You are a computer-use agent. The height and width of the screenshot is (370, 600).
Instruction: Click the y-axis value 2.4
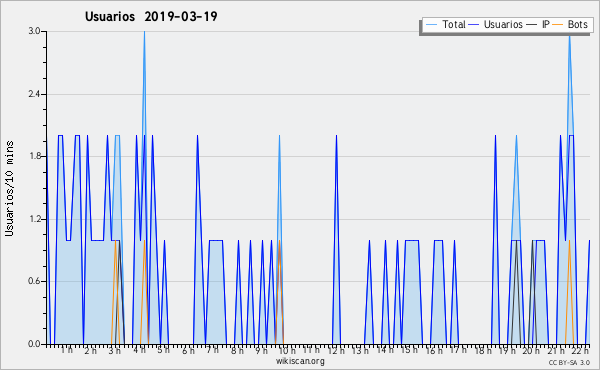(x=34, y=94)
